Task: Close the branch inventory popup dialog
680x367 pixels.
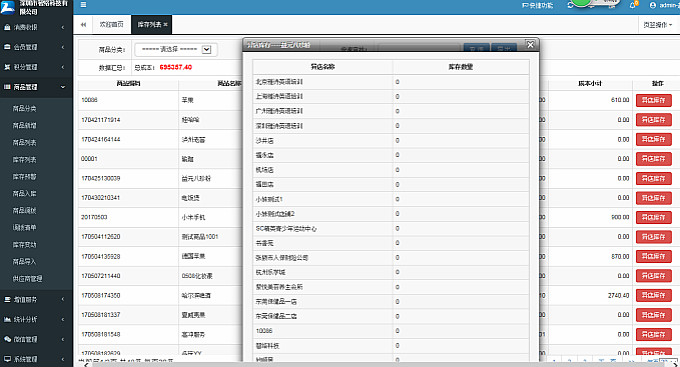Action: click(530, 45)
